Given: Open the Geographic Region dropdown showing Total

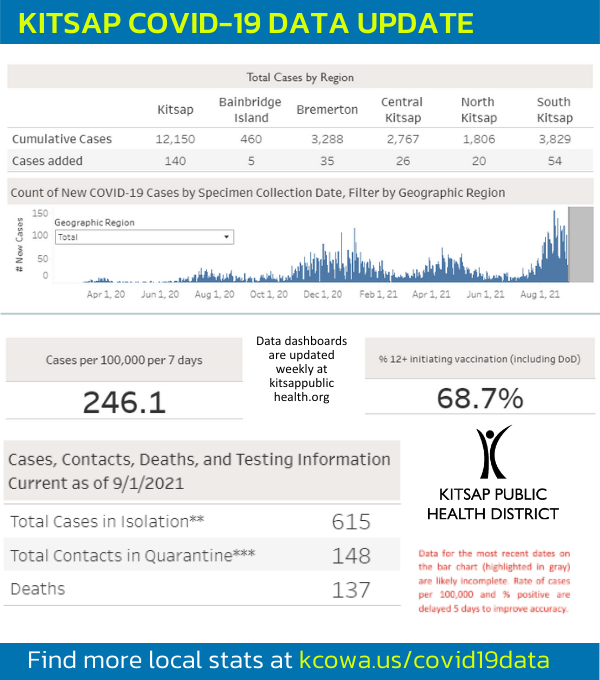Looking at the screenshot, I should [x=144, y=237].
